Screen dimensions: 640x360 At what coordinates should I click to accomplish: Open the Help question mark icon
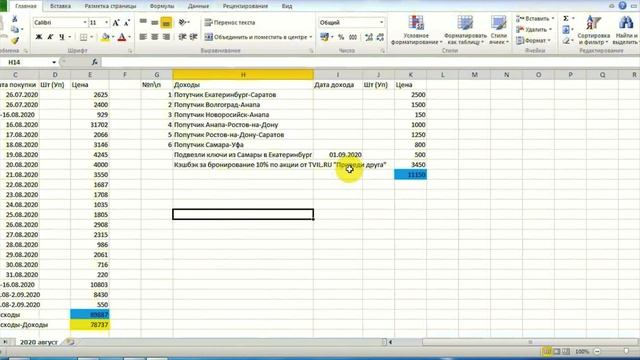point(622,6)
